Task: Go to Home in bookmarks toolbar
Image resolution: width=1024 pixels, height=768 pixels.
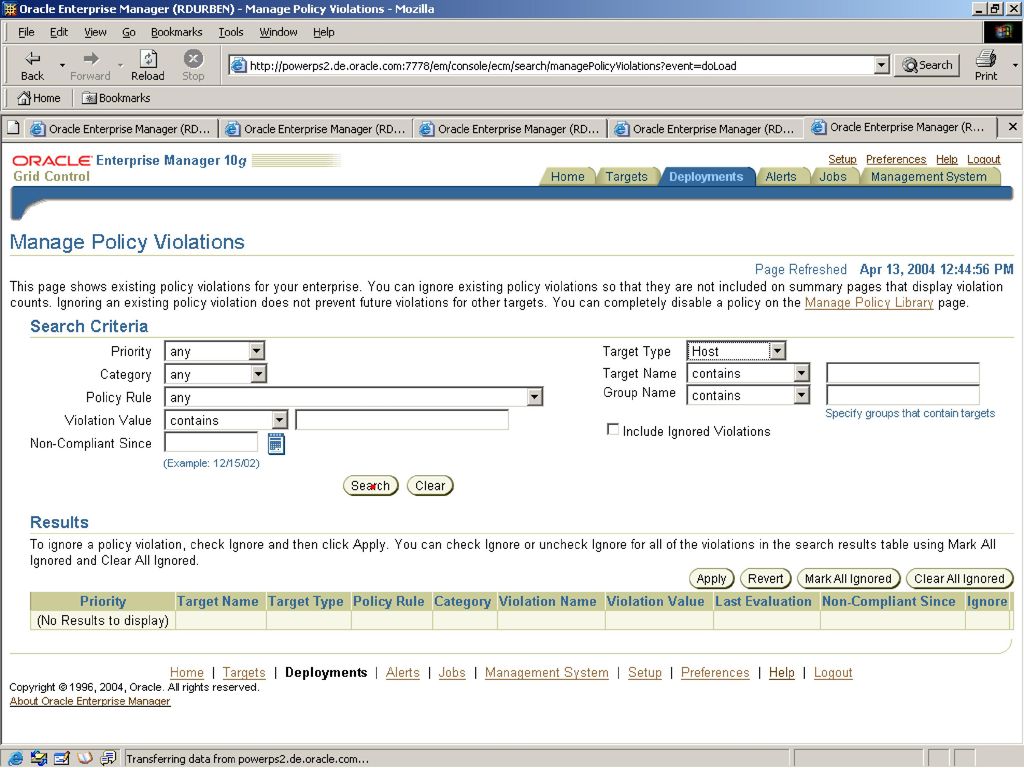Action: tap(39, 98)
